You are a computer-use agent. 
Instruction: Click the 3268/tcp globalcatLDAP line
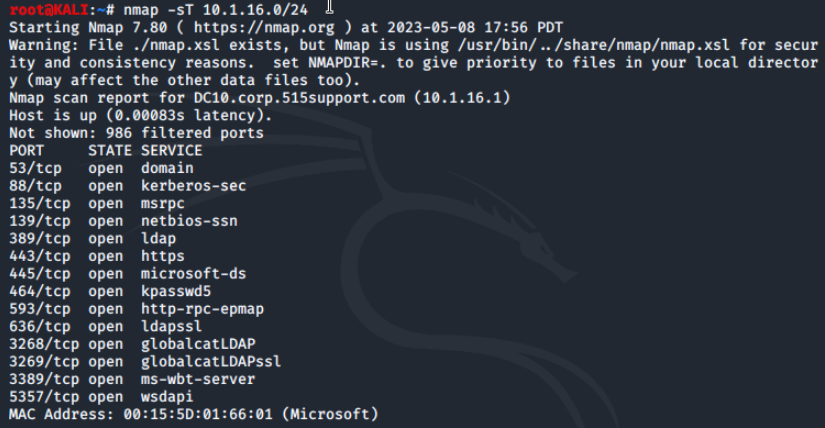132,344
